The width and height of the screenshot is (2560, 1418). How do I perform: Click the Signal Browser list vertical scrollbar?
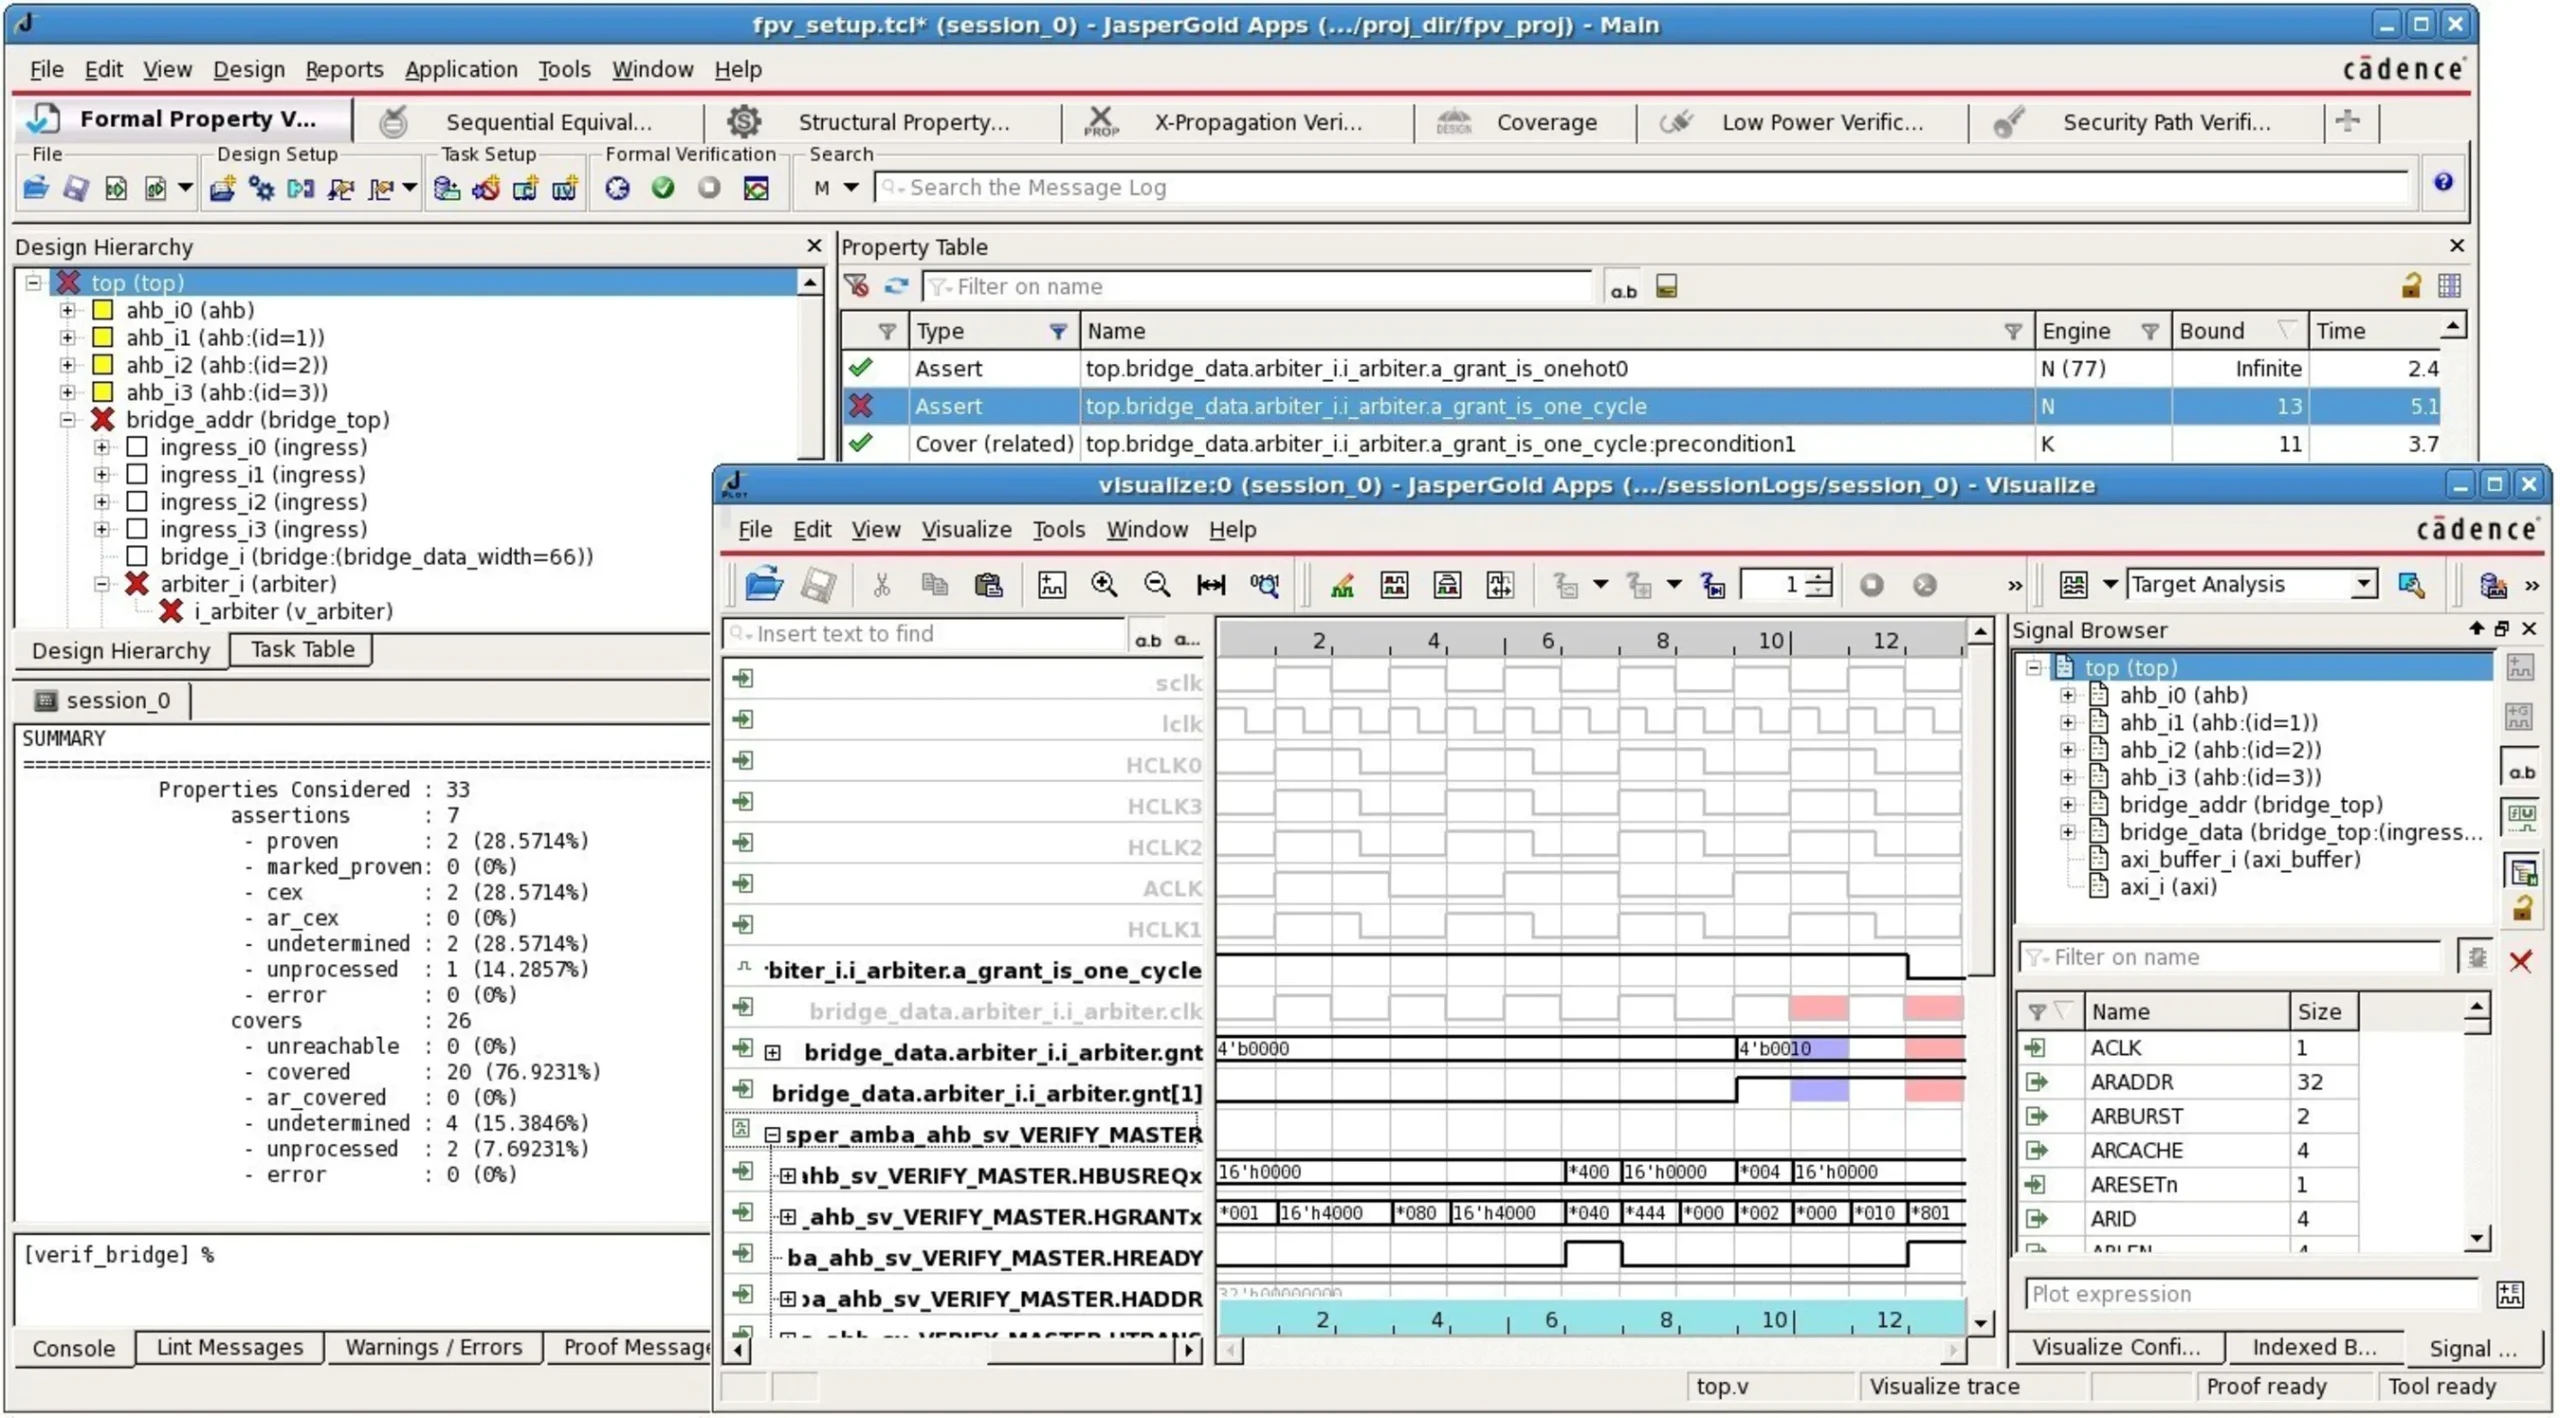coord(2476,1124)
